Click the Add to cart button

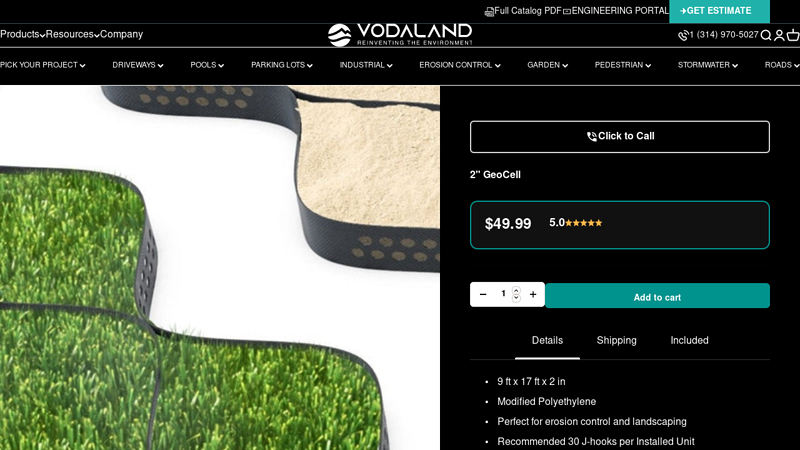click(657, 295)
